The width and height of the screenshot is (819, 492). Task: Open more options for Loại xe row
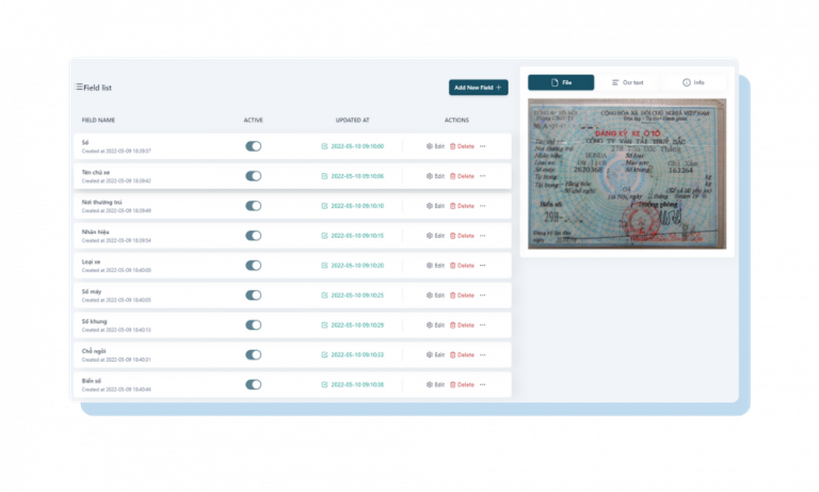point(483,265)
